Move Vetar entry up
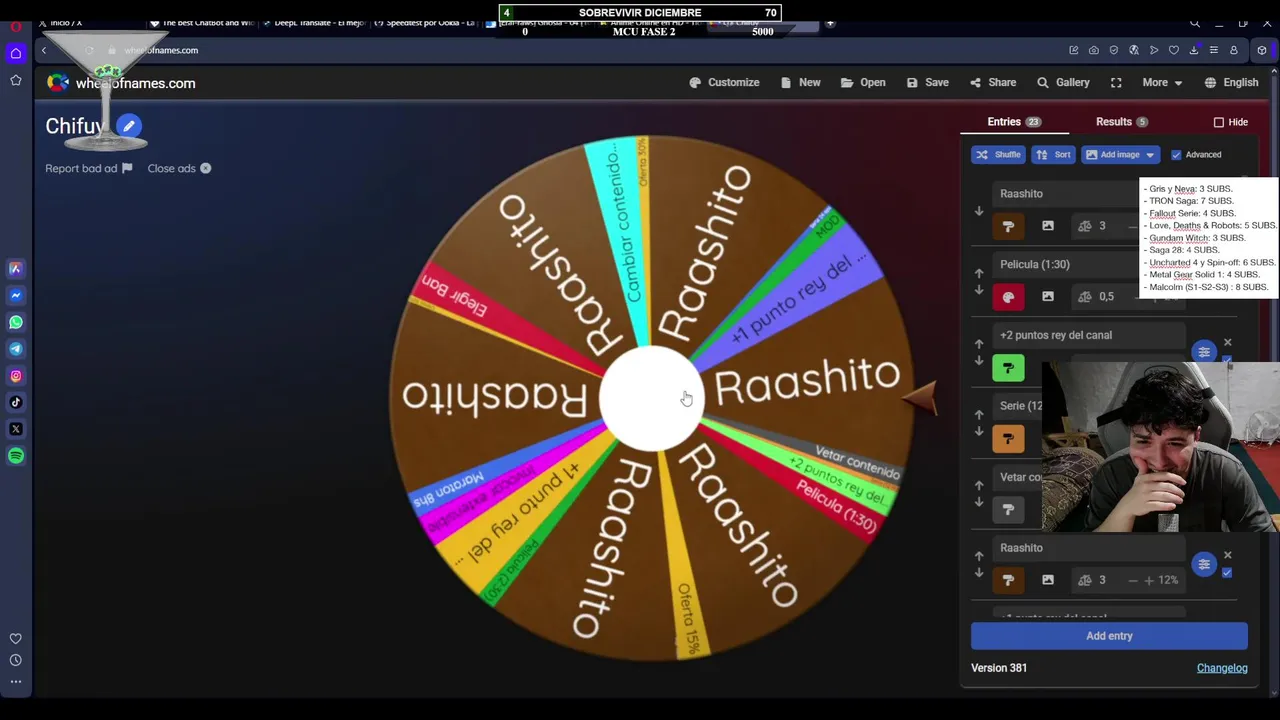Image resolution: width=1280 pixels, height=720 pixels. coord(979,485)
